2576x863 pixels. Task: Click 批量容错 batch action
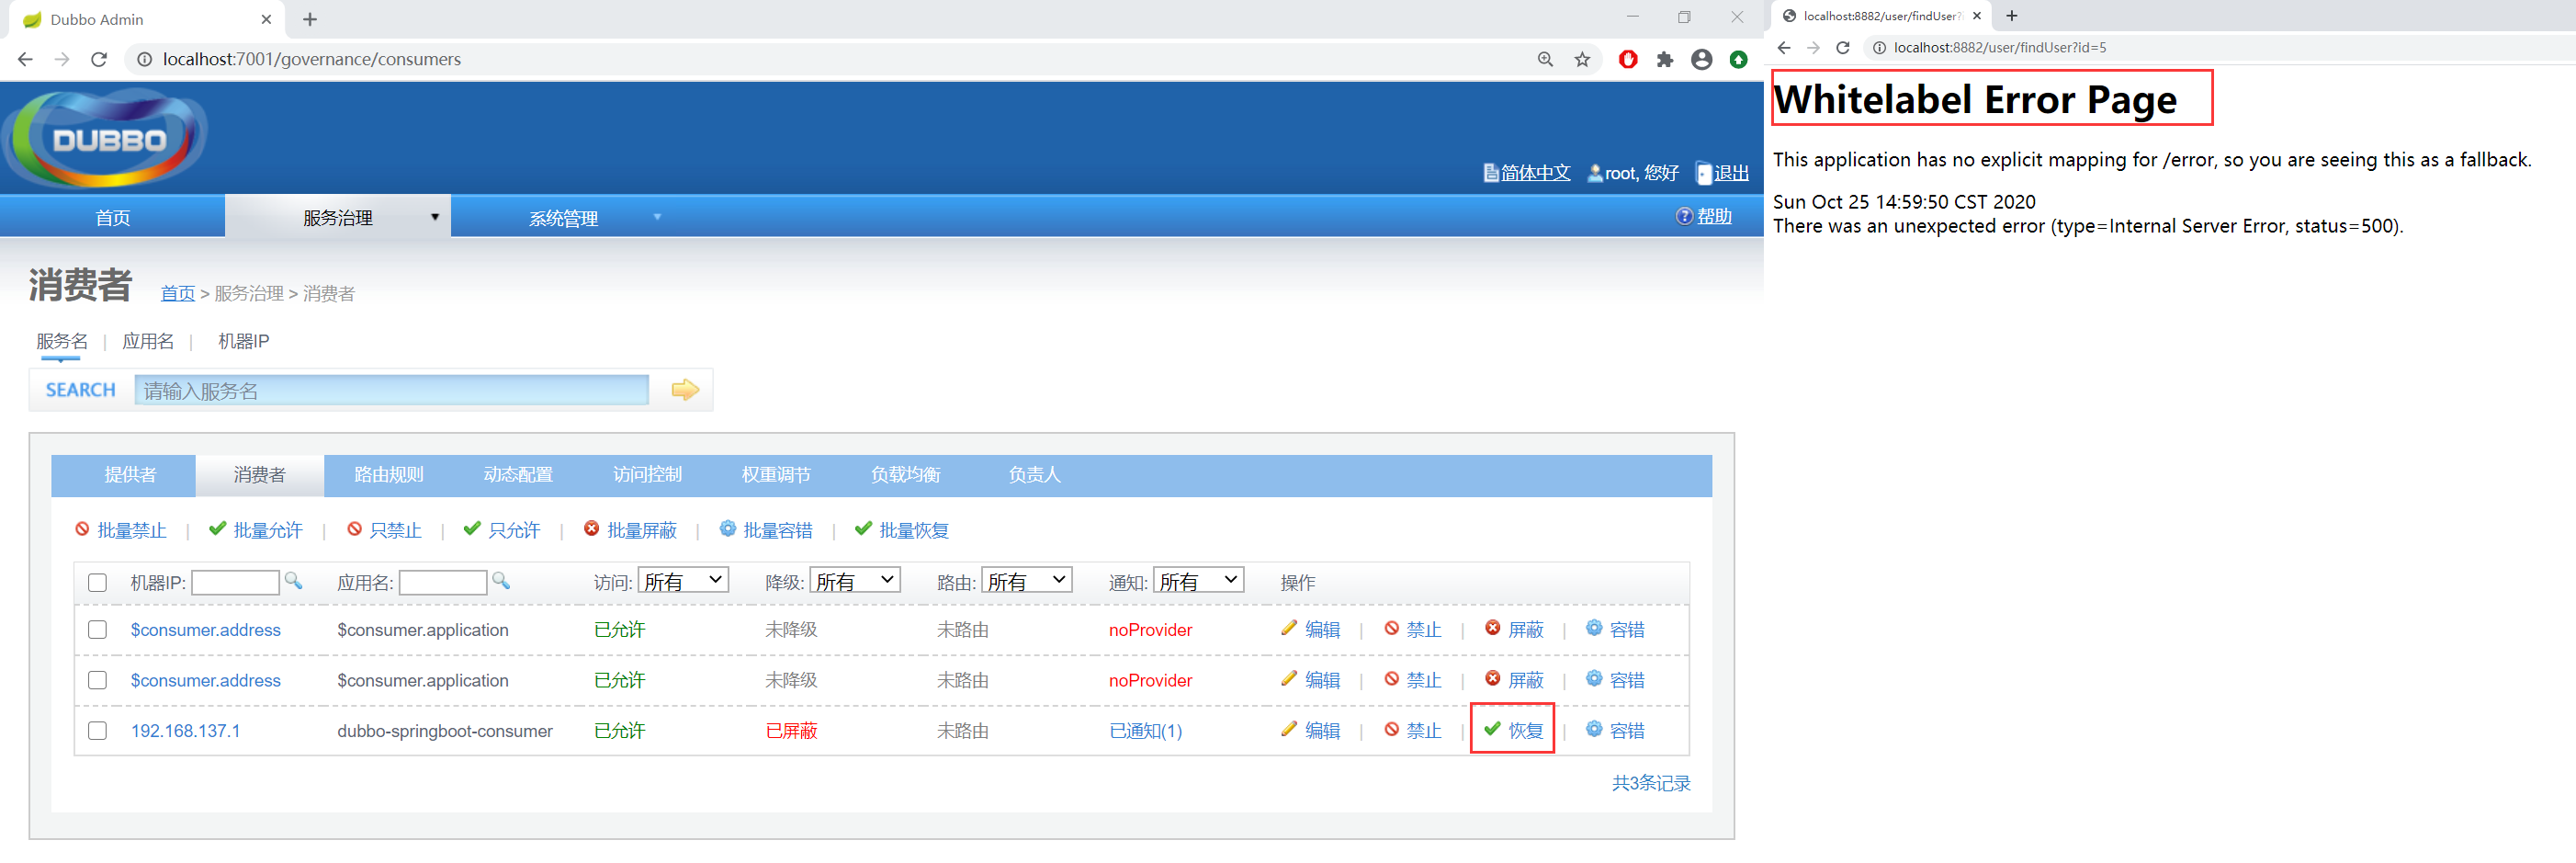(767, 531)
